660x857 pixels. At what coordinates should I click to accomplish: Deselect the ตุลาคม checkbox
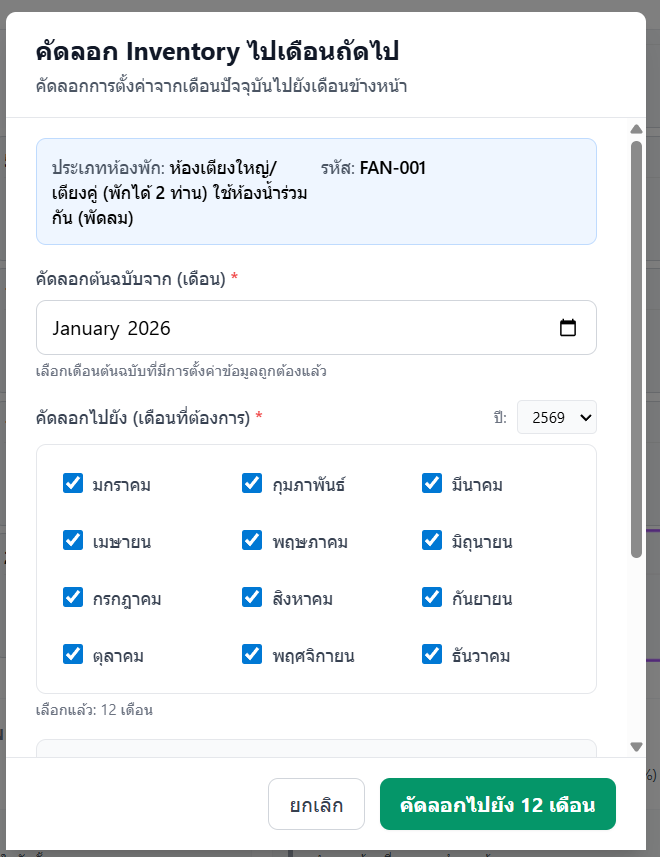tap(73, 655)
